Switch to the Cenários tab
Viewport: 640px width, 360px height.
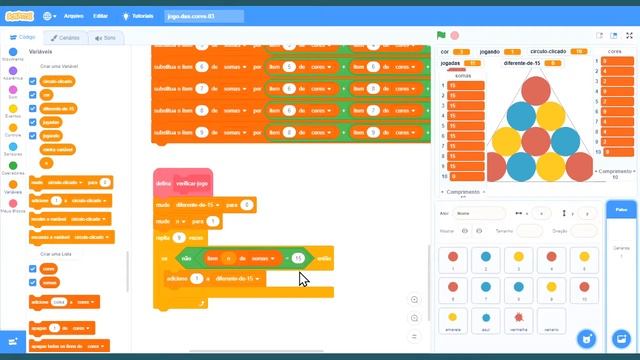(65, 38)
